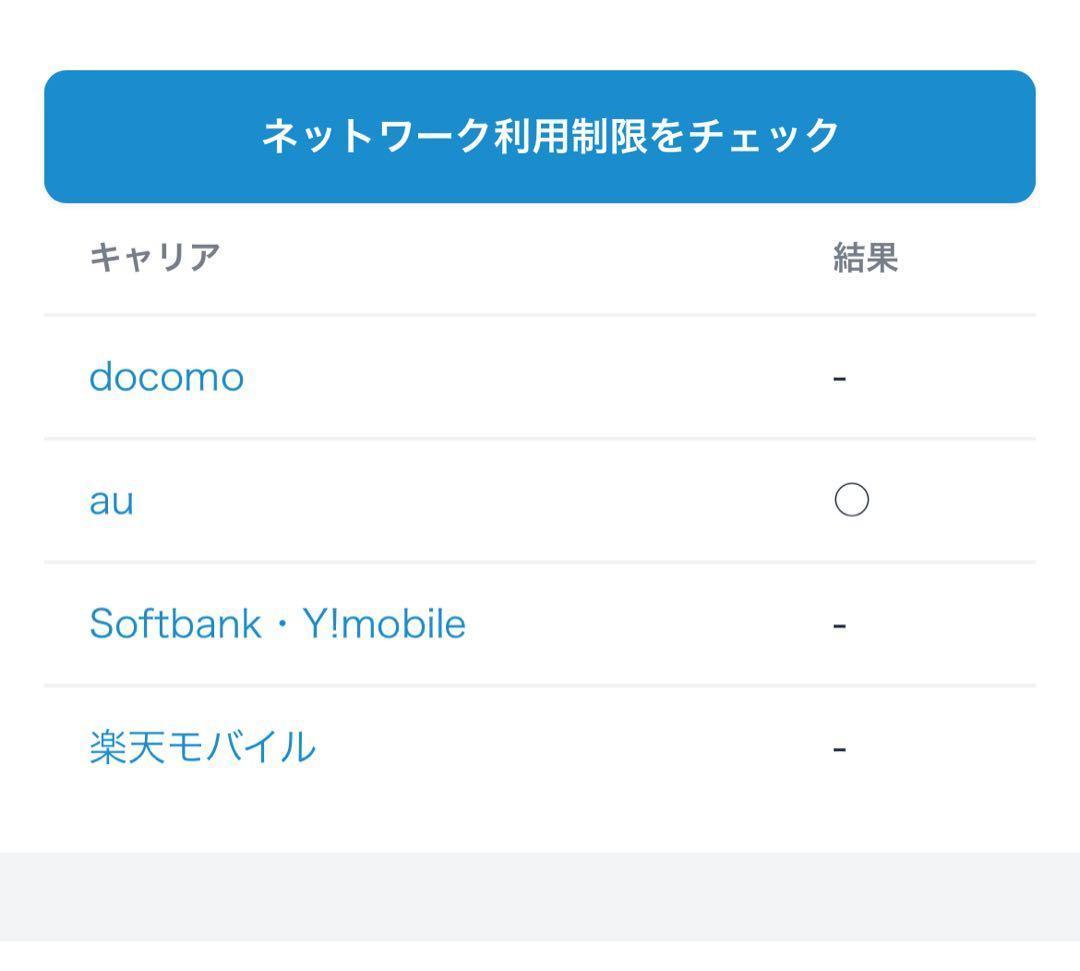Click the Softbank word in the carrier list
The height and width of the screenshot is (971, 1080).
click(x=174, y=624)
